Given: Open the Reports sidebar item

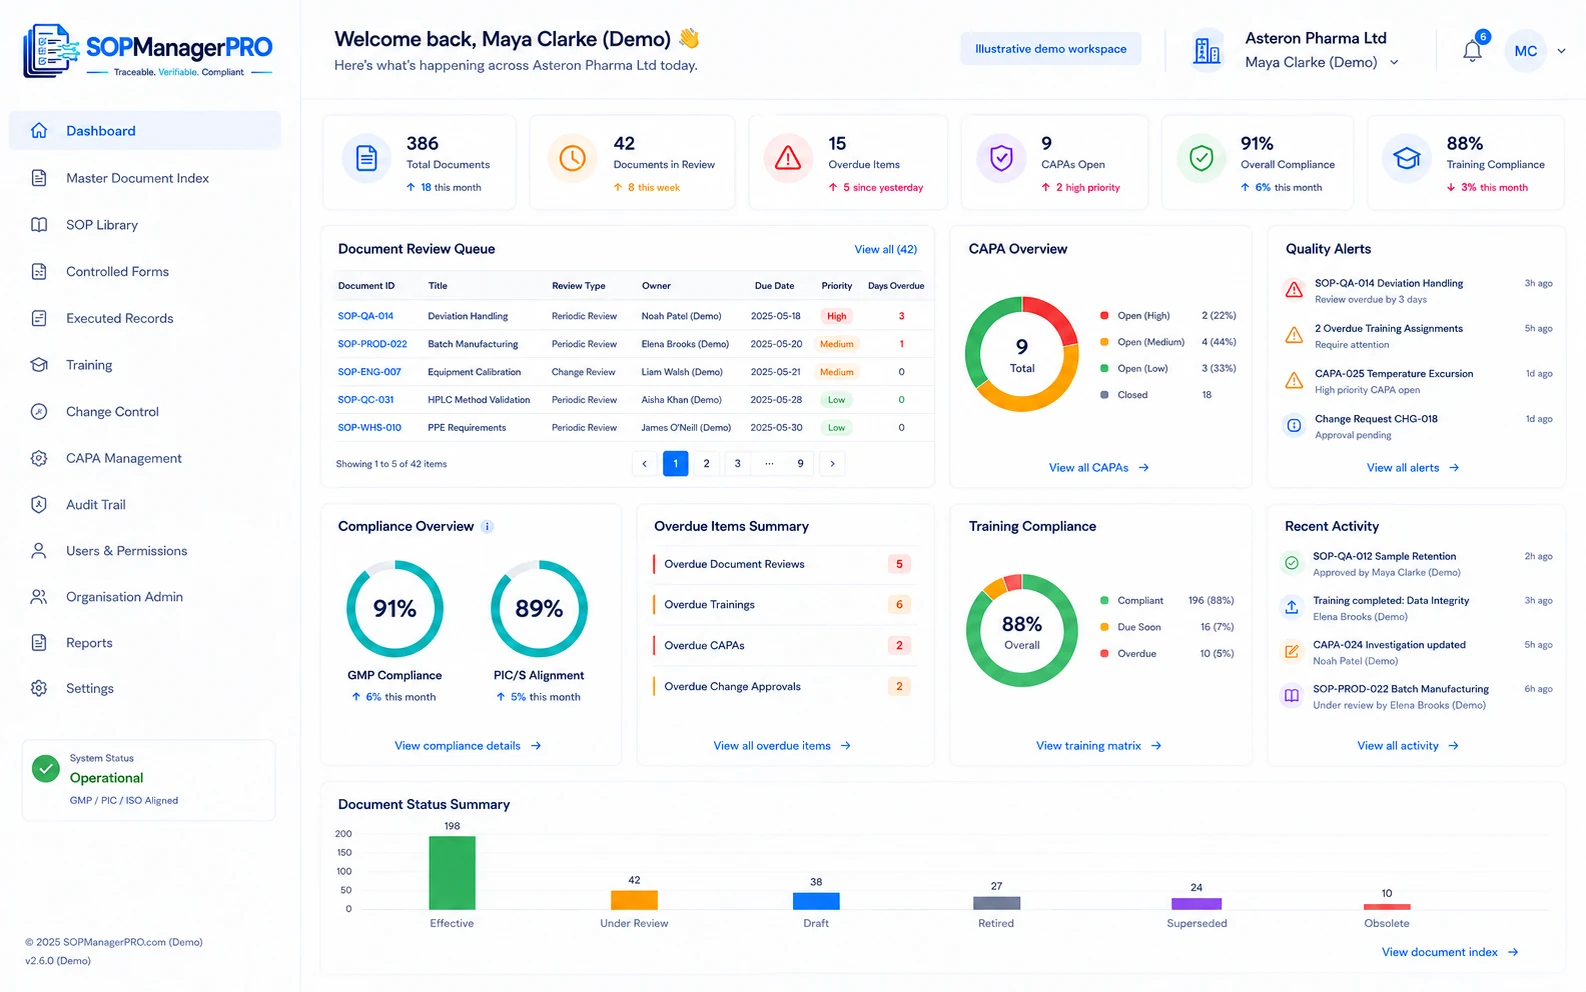Looking at the screenshot, I should tap(145, 643).
